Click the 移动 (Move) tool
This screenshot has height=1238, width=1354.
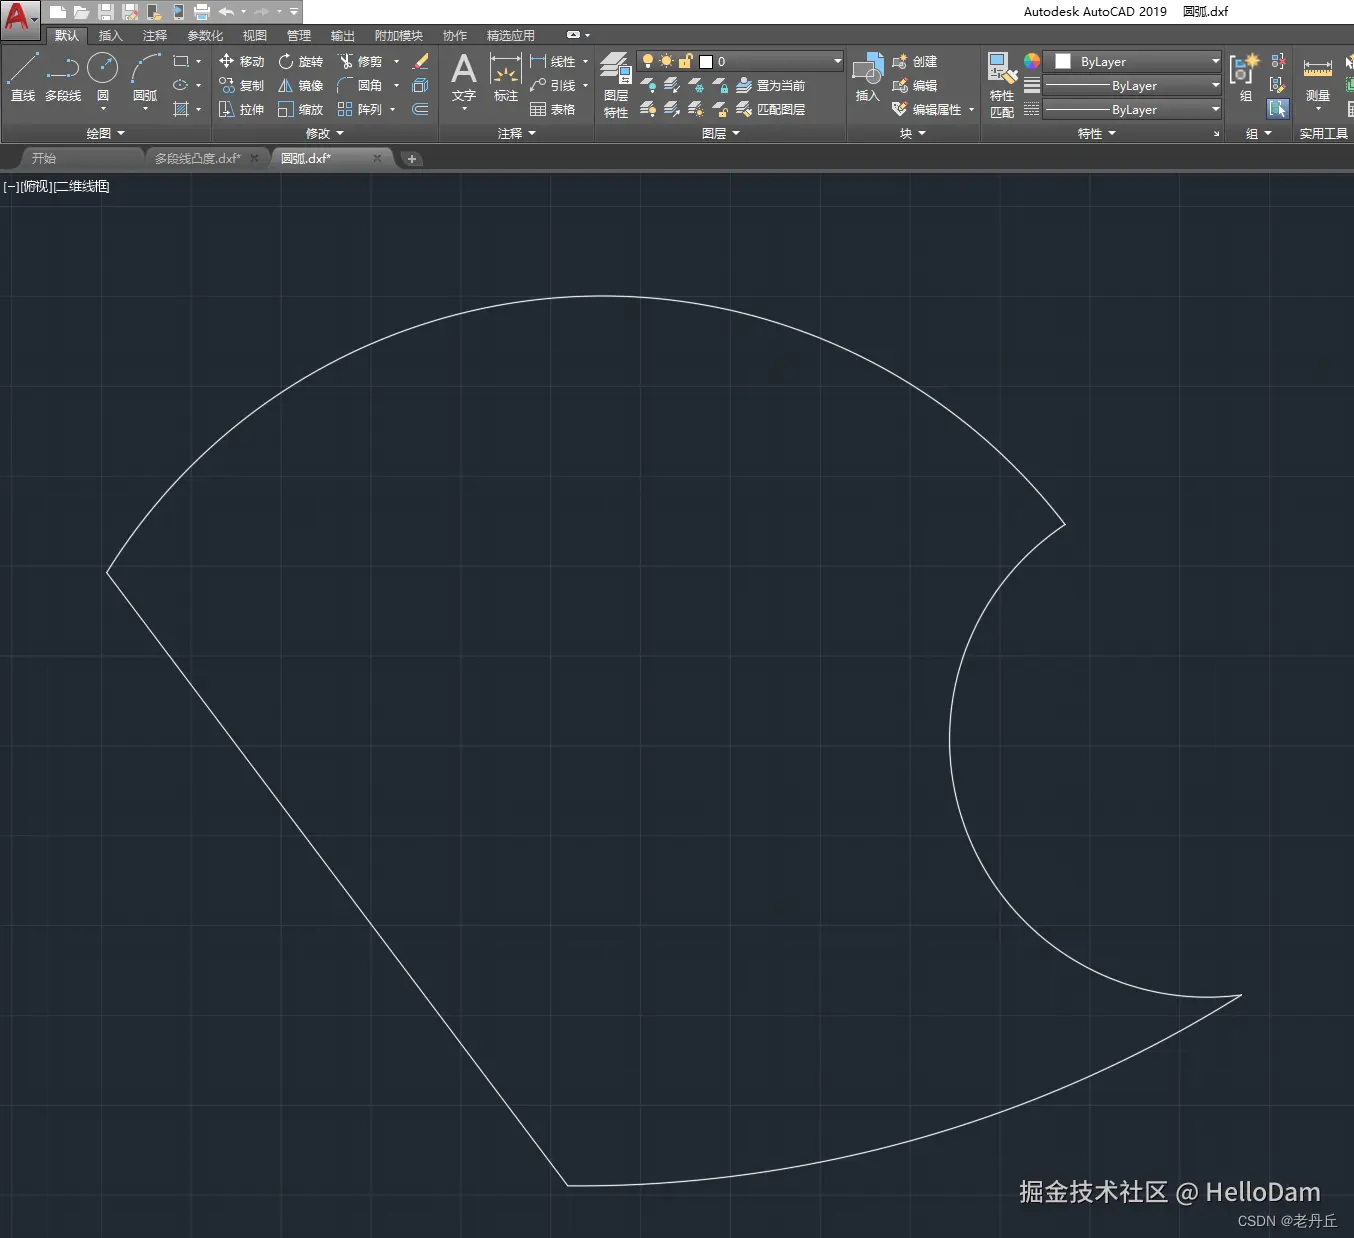(241, 61)
